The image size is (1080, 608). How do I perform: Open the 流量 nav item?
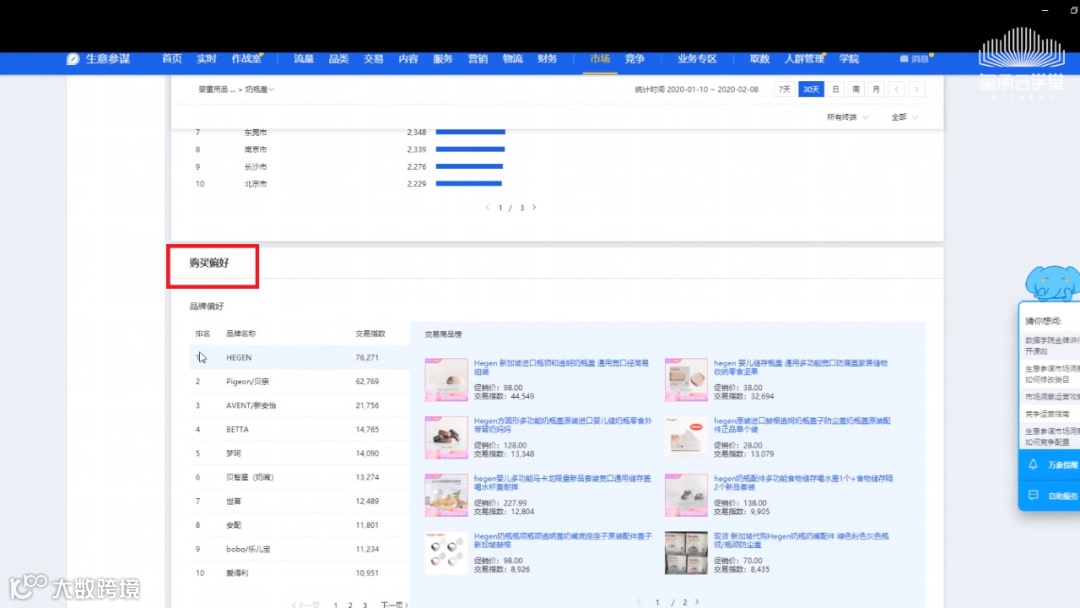click(x=304, y=59)
